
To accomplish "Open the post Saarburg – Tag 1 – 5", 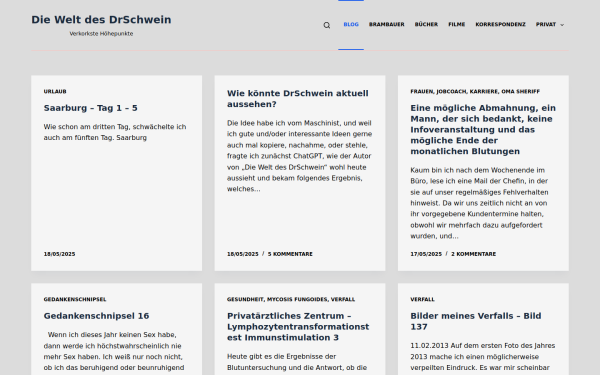I will coord(90,108).
